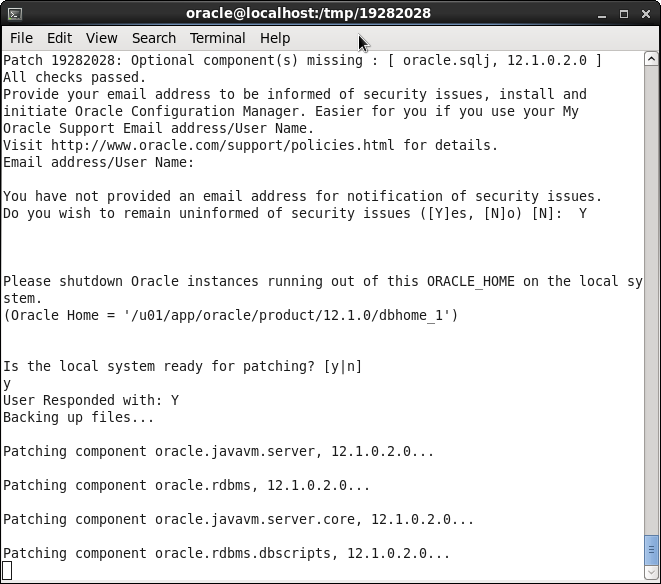
Task: Open the View menu
Action: click(x=102, y=38)
